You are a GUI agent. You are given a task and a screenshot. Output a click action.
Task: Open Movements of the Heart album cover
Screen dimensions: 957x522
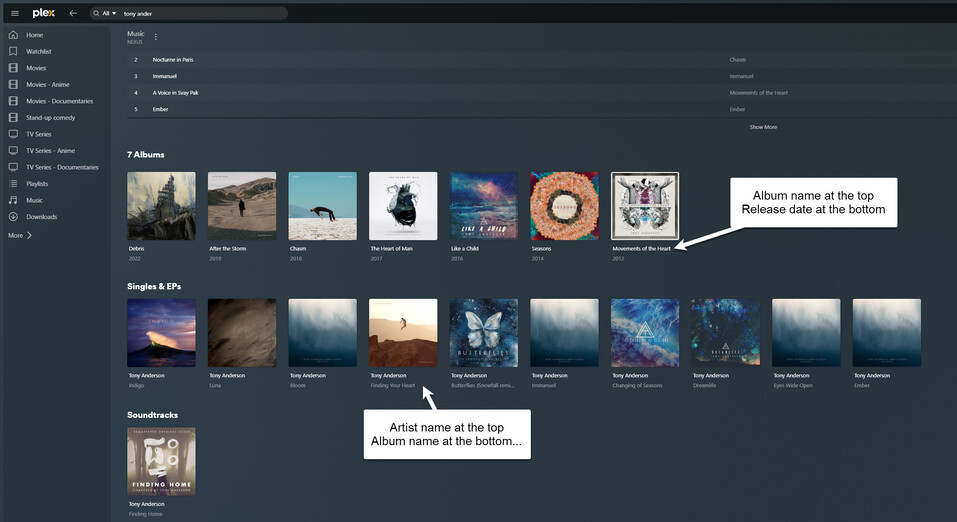[645, 206]
